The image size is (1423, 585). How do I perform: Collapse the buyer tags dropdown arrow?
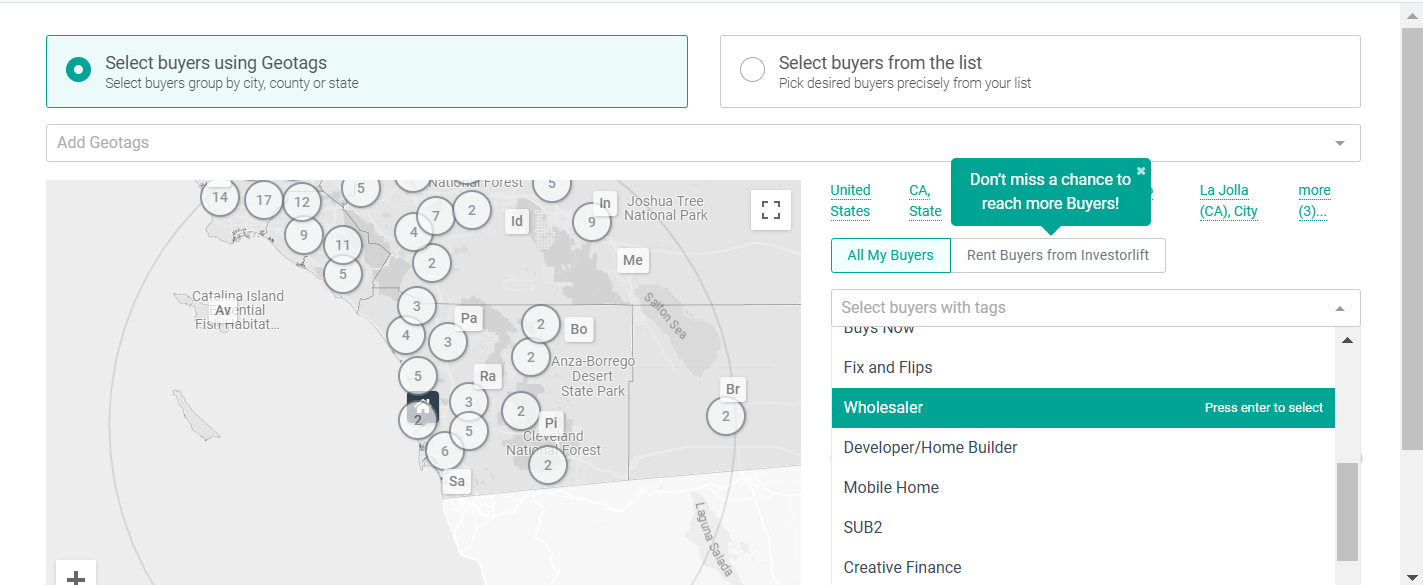(x=1340, y=309)
